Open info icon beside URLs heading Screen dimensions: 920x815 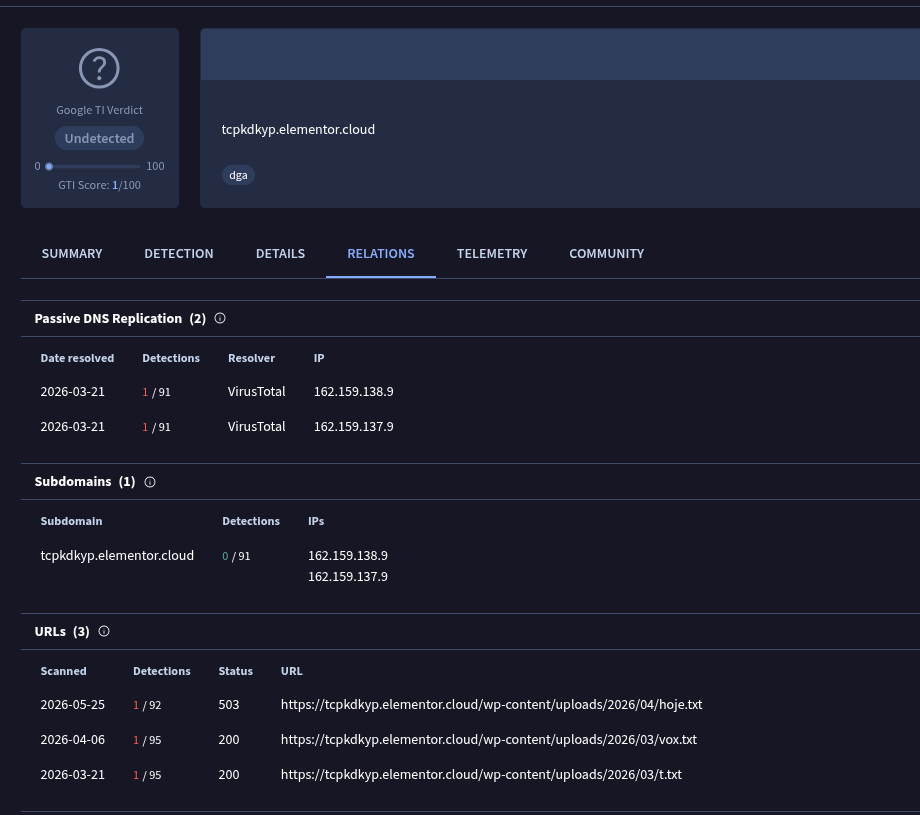[104, 631]
